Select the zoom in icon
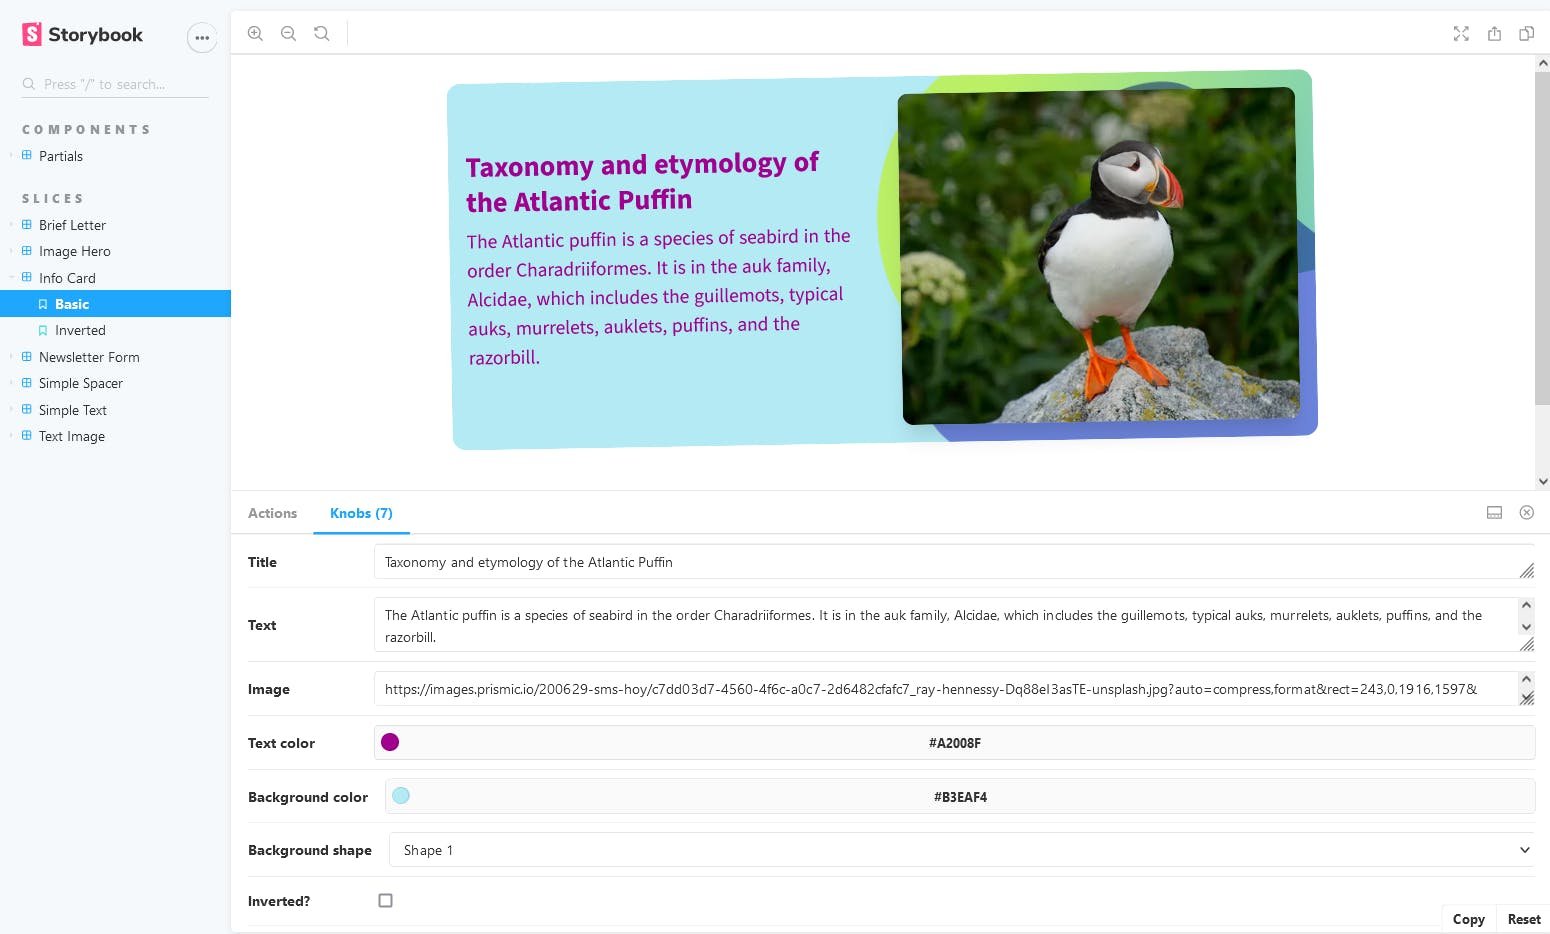This screenshot has width=1550, height=934. point(255,33)
